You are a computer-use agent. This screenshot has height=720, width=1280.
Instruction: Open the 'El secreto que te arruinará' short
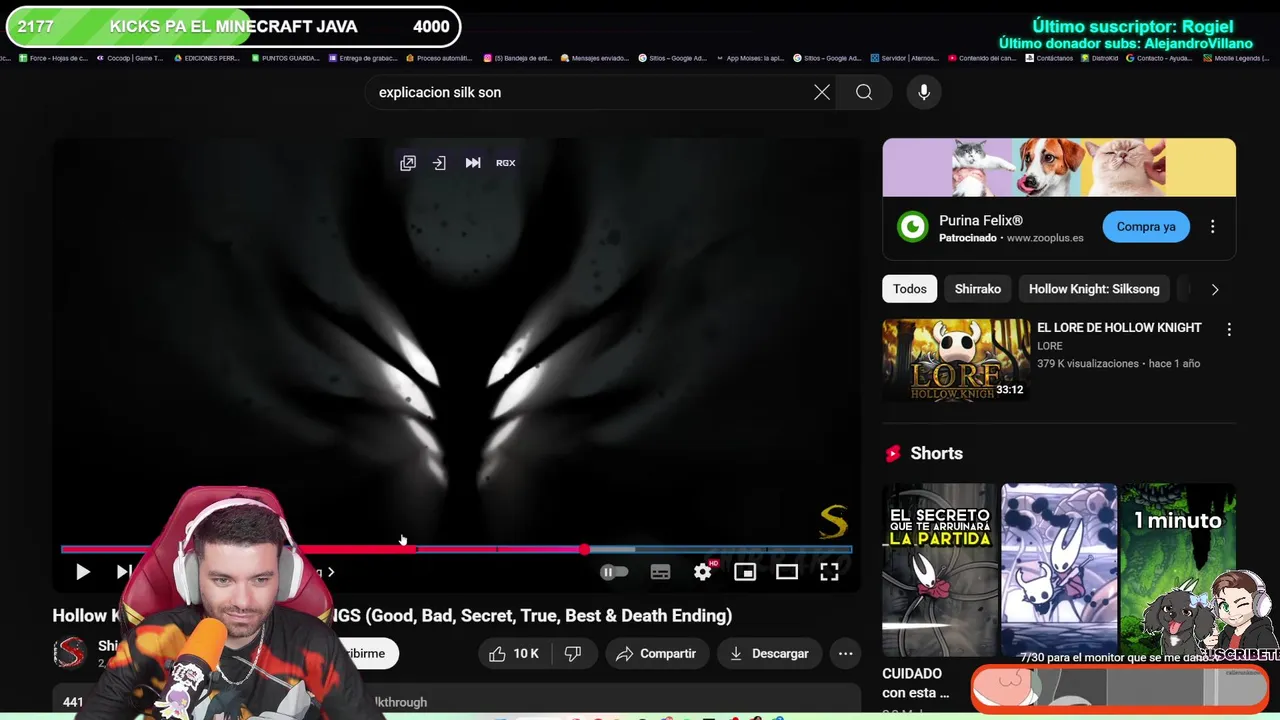point(940,570)
